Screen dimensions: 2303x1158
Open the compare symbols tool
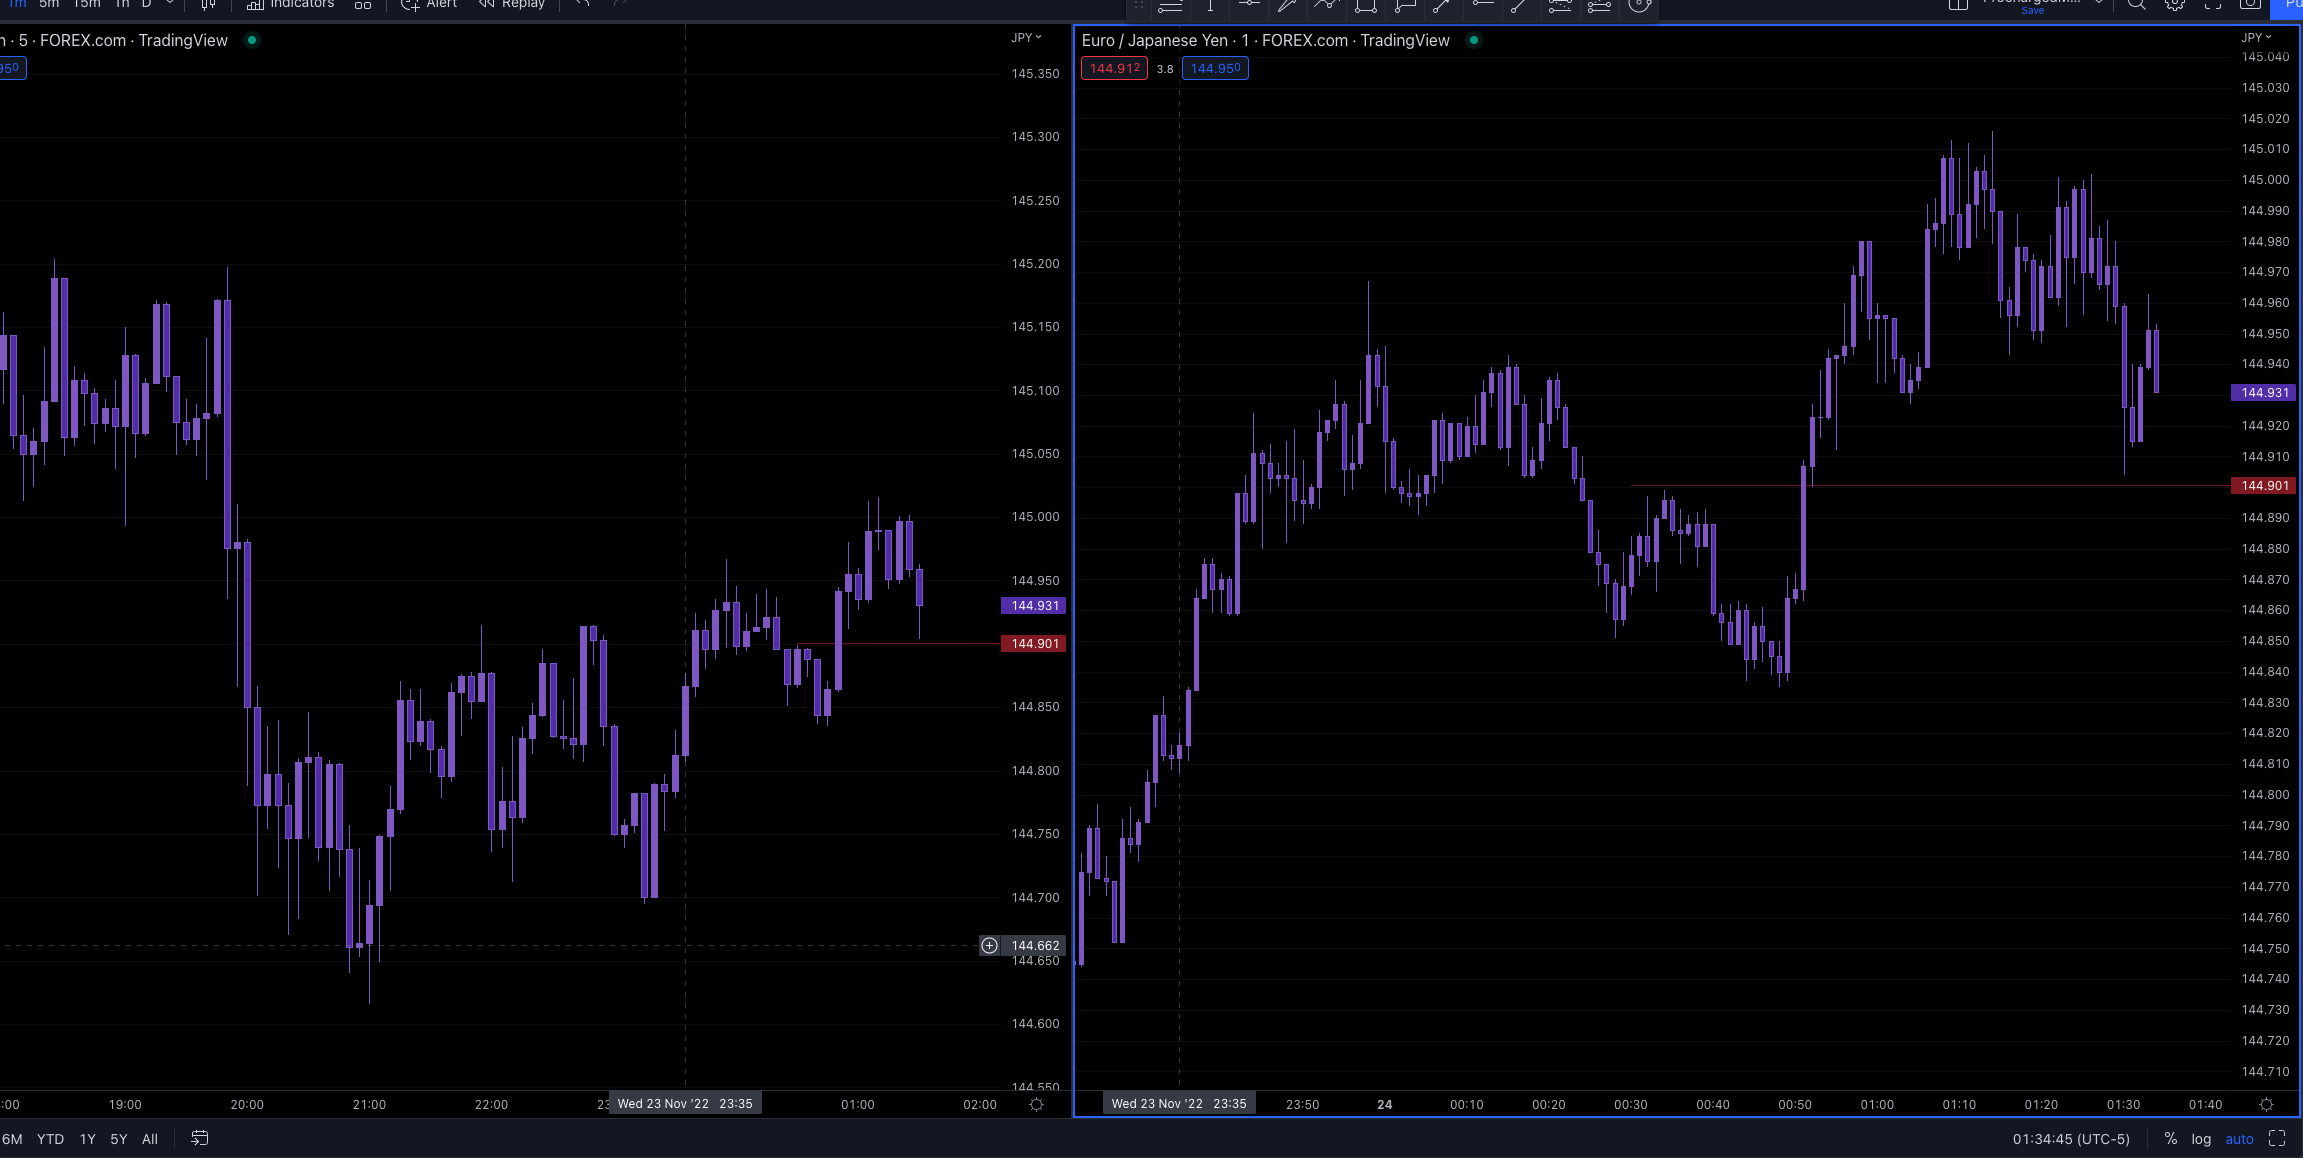tap(364, 5)
